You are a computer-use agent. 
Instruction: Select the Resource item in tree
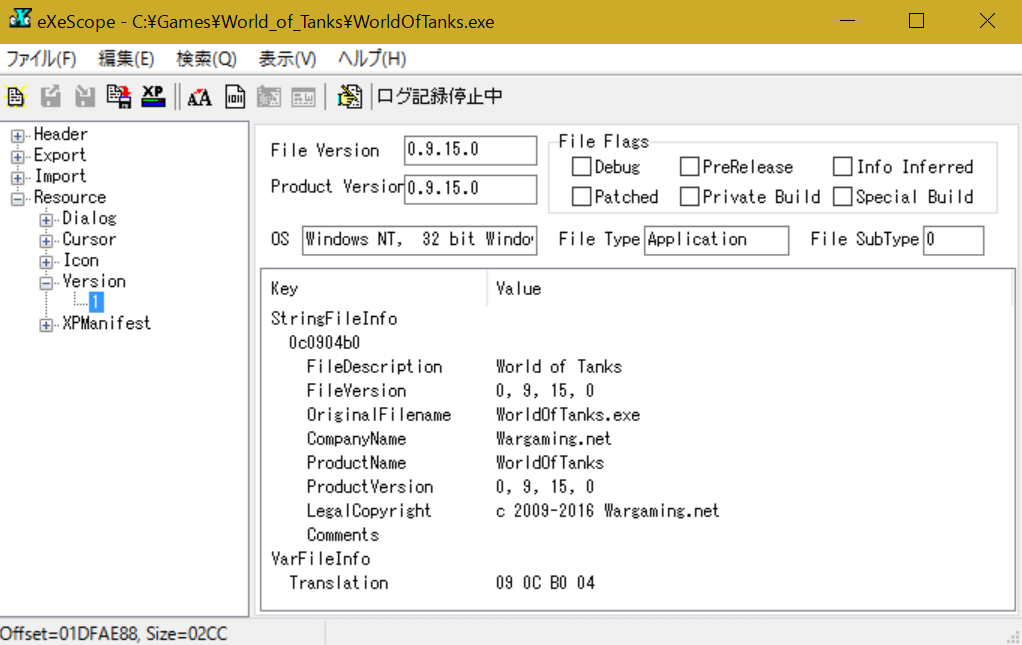[69, 197]
